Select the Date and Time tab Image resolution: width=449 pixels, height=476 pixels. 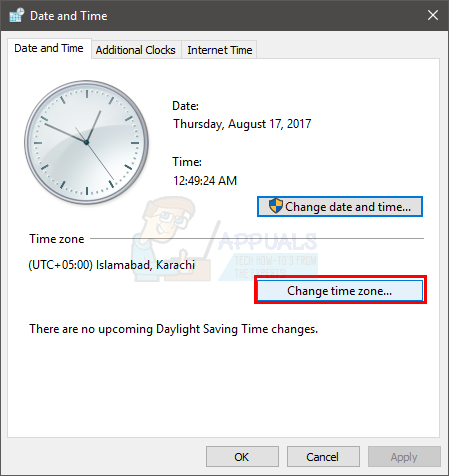(x=49, y=48)
